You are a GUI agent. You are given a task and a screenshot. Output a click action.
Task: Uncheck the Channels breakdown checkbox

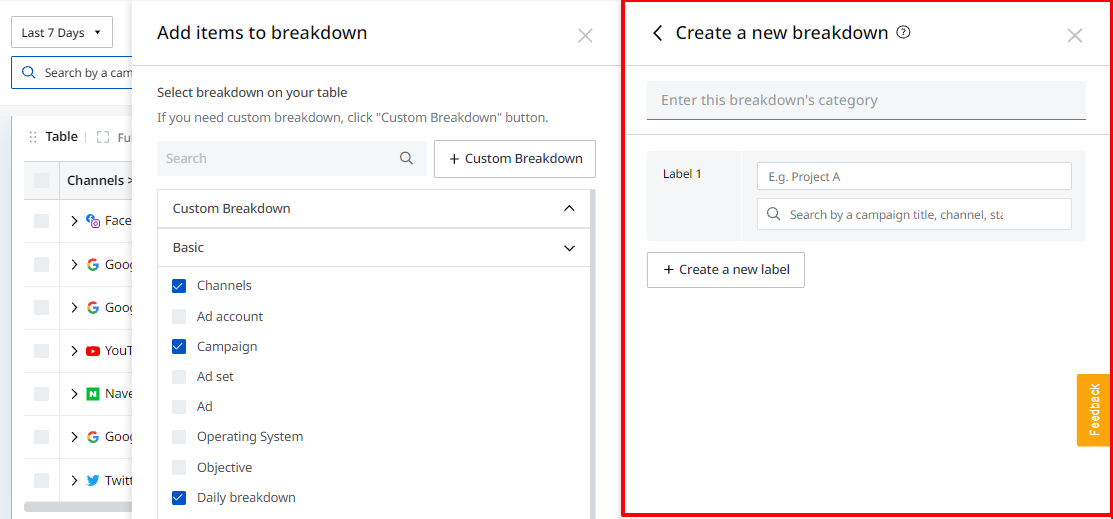[179, 286]
